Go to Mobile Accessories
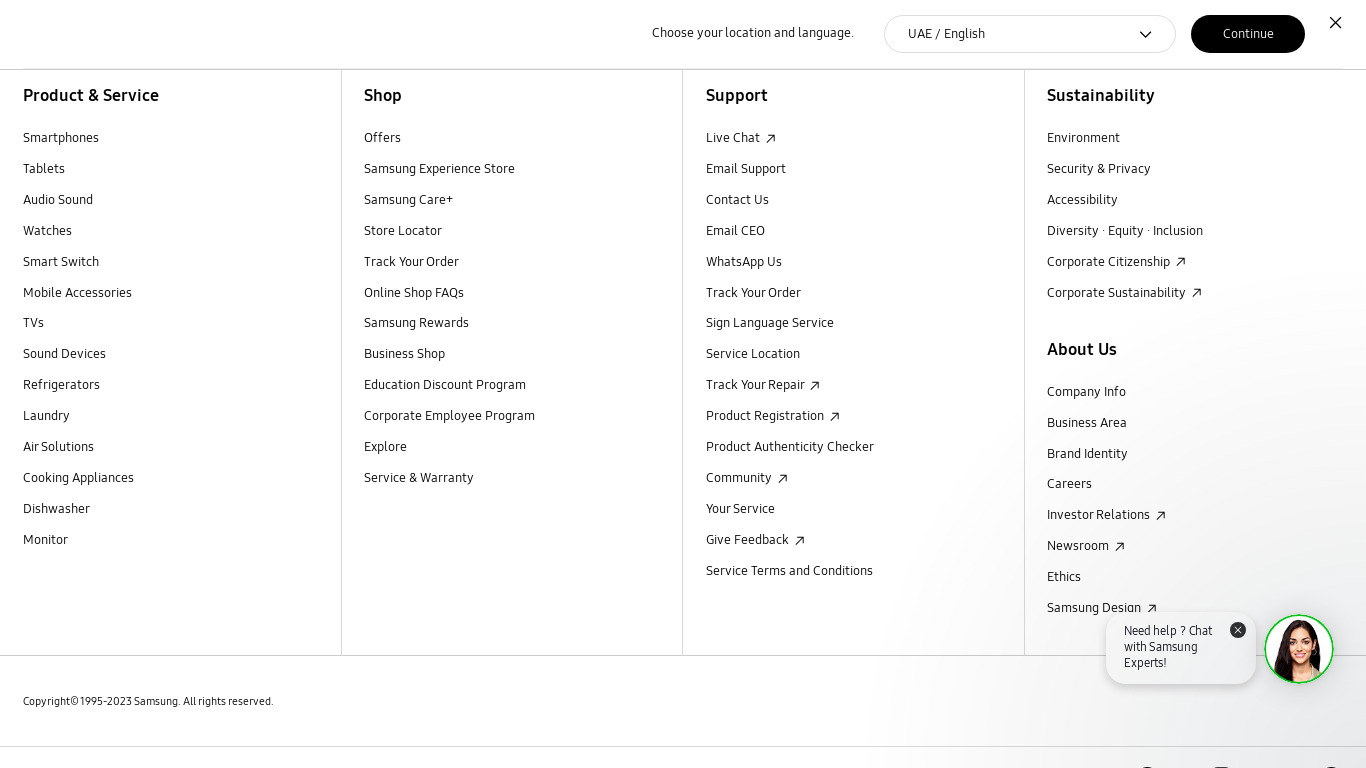 (77, 293)
